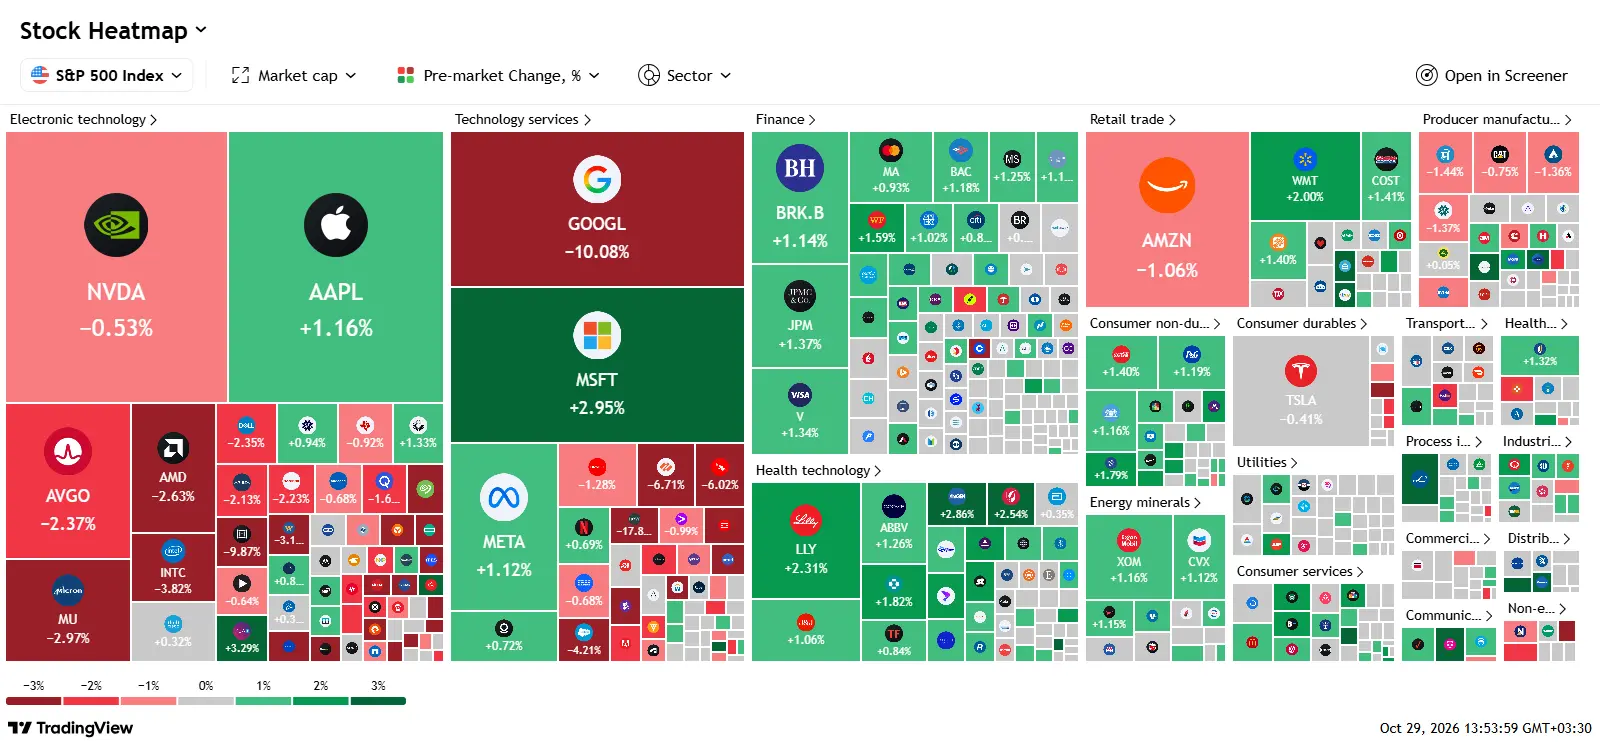The image size is (1600, 749).
Task: Open the Utilities sector heading
Action: click(1267, 462)
